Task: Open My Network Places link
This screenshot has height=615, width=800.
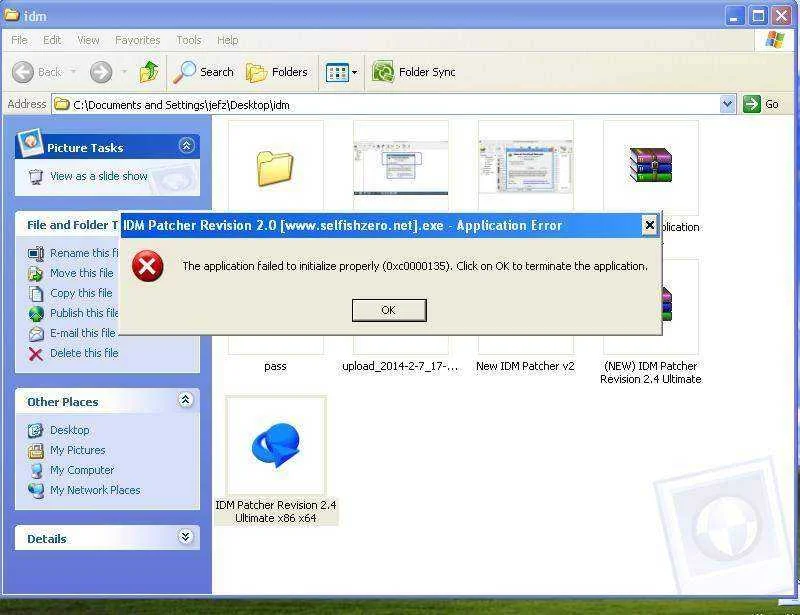Action: point(95,490)
